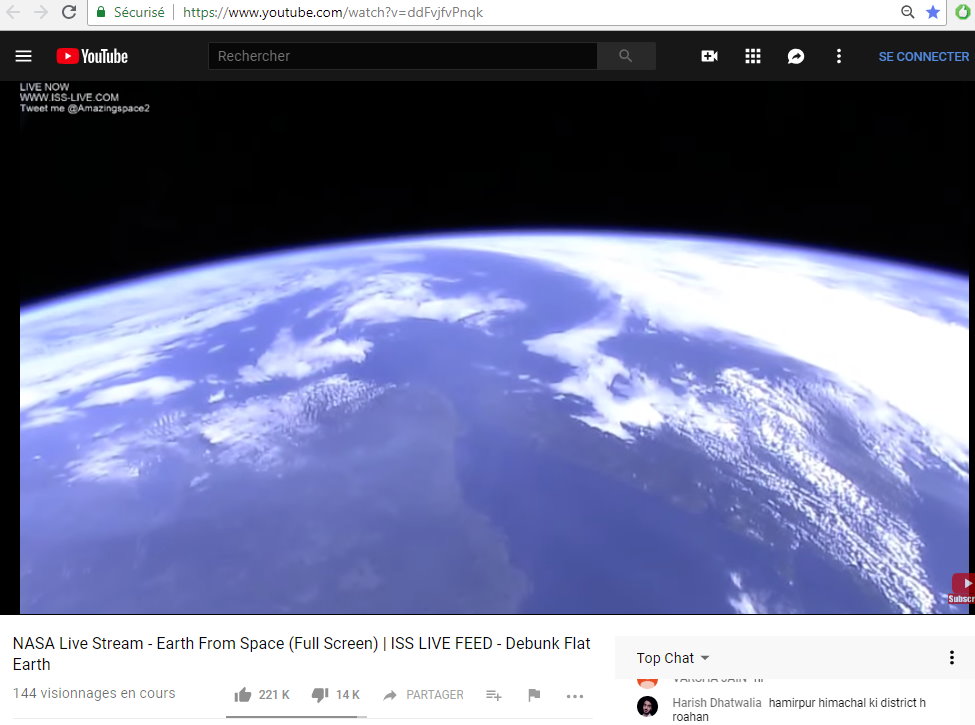Like the video with the thumbs up
975x725 pixels.
click(243, 695)
